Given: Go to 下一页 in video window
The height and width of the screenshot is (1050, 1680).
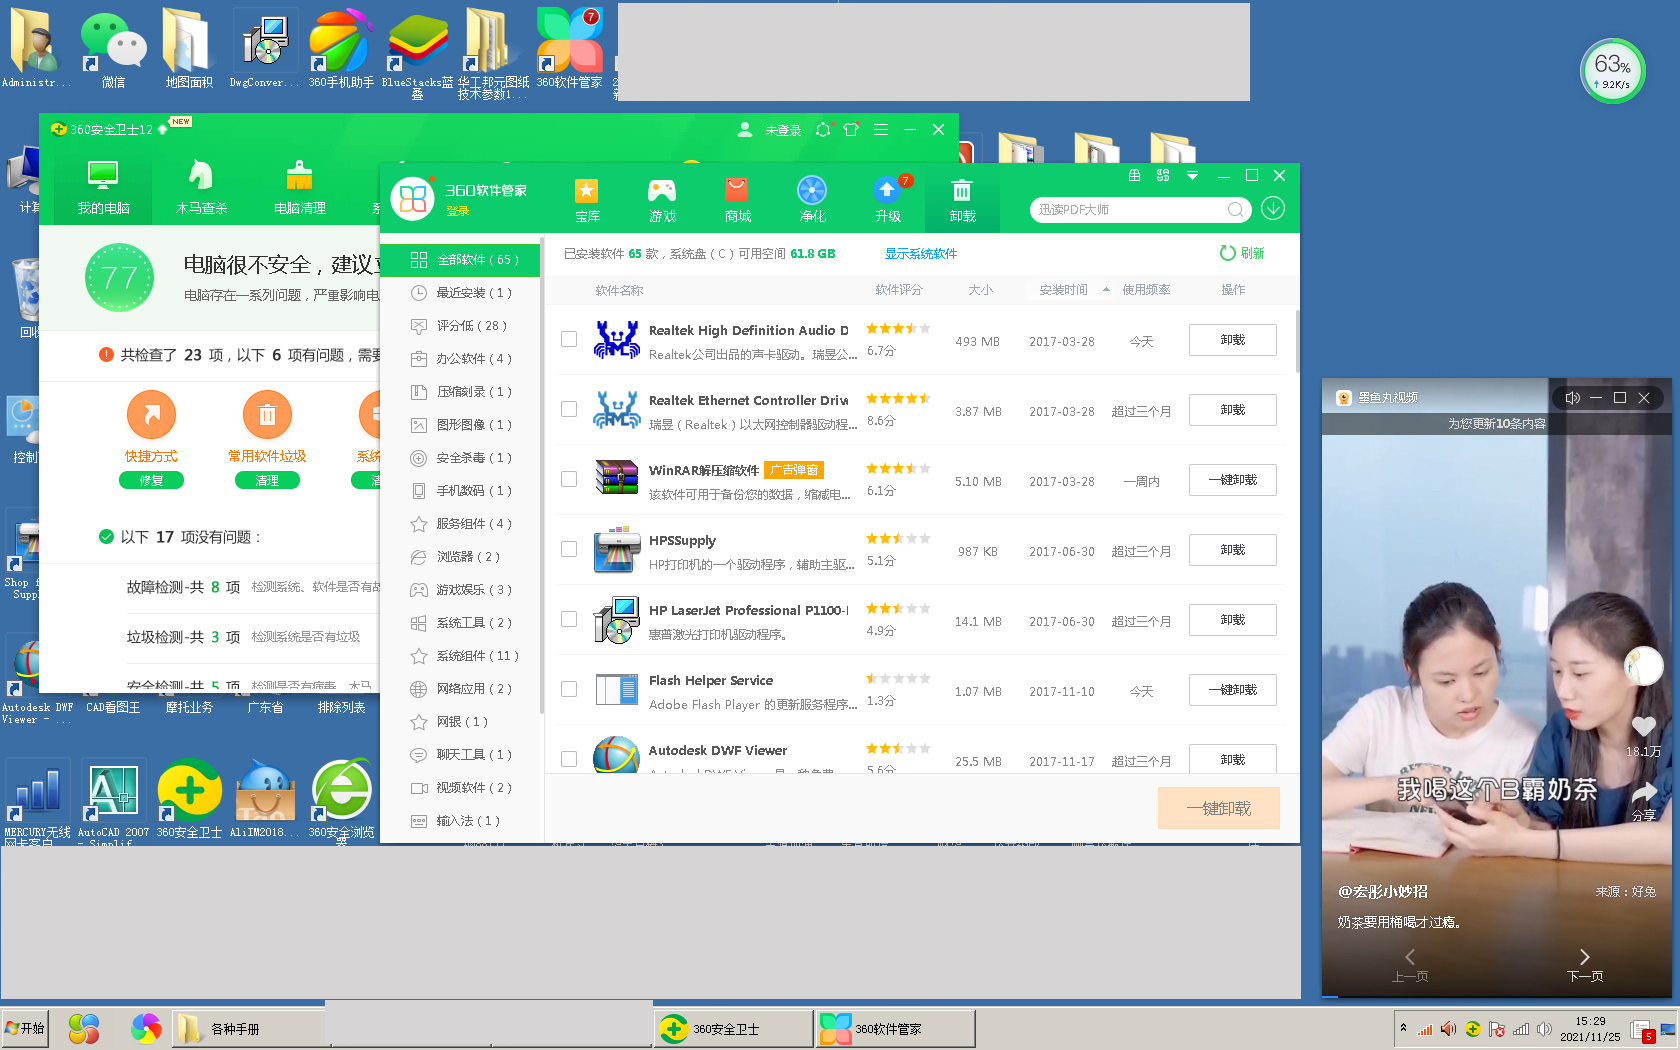Looking at the screenshot, I should click(1585, 965).
